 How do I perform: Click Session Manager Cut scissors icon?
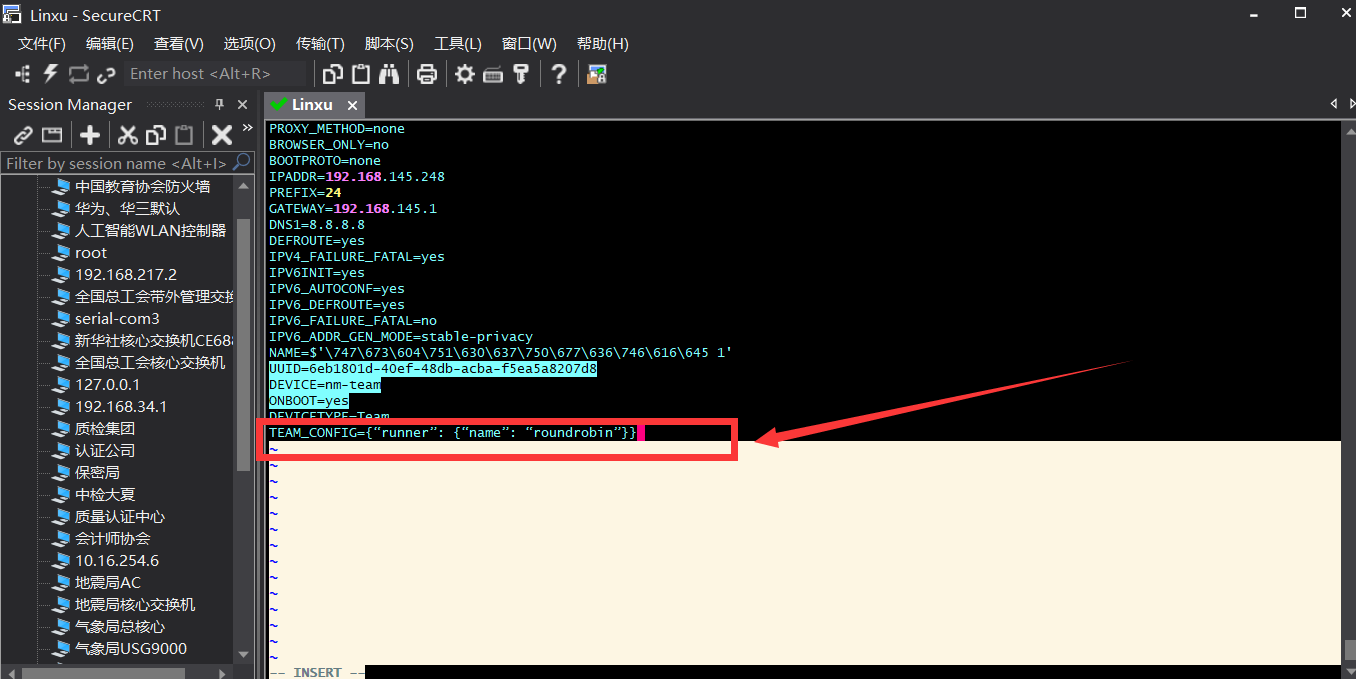pos(128,135)
